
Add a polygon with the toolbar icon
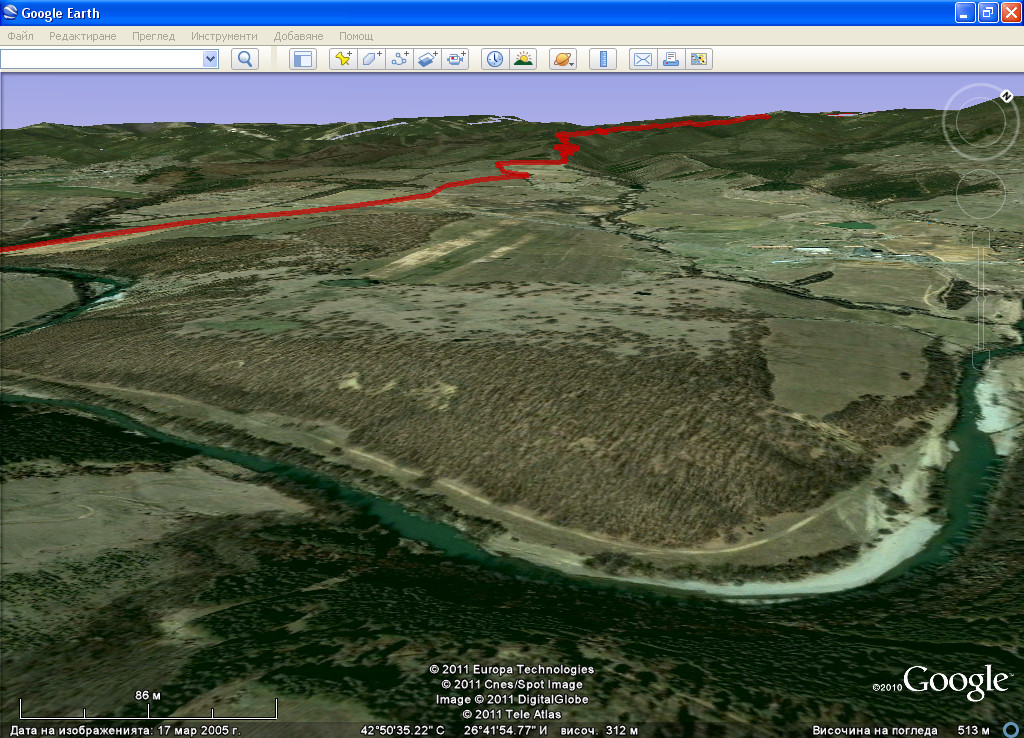tap(371, 59)
